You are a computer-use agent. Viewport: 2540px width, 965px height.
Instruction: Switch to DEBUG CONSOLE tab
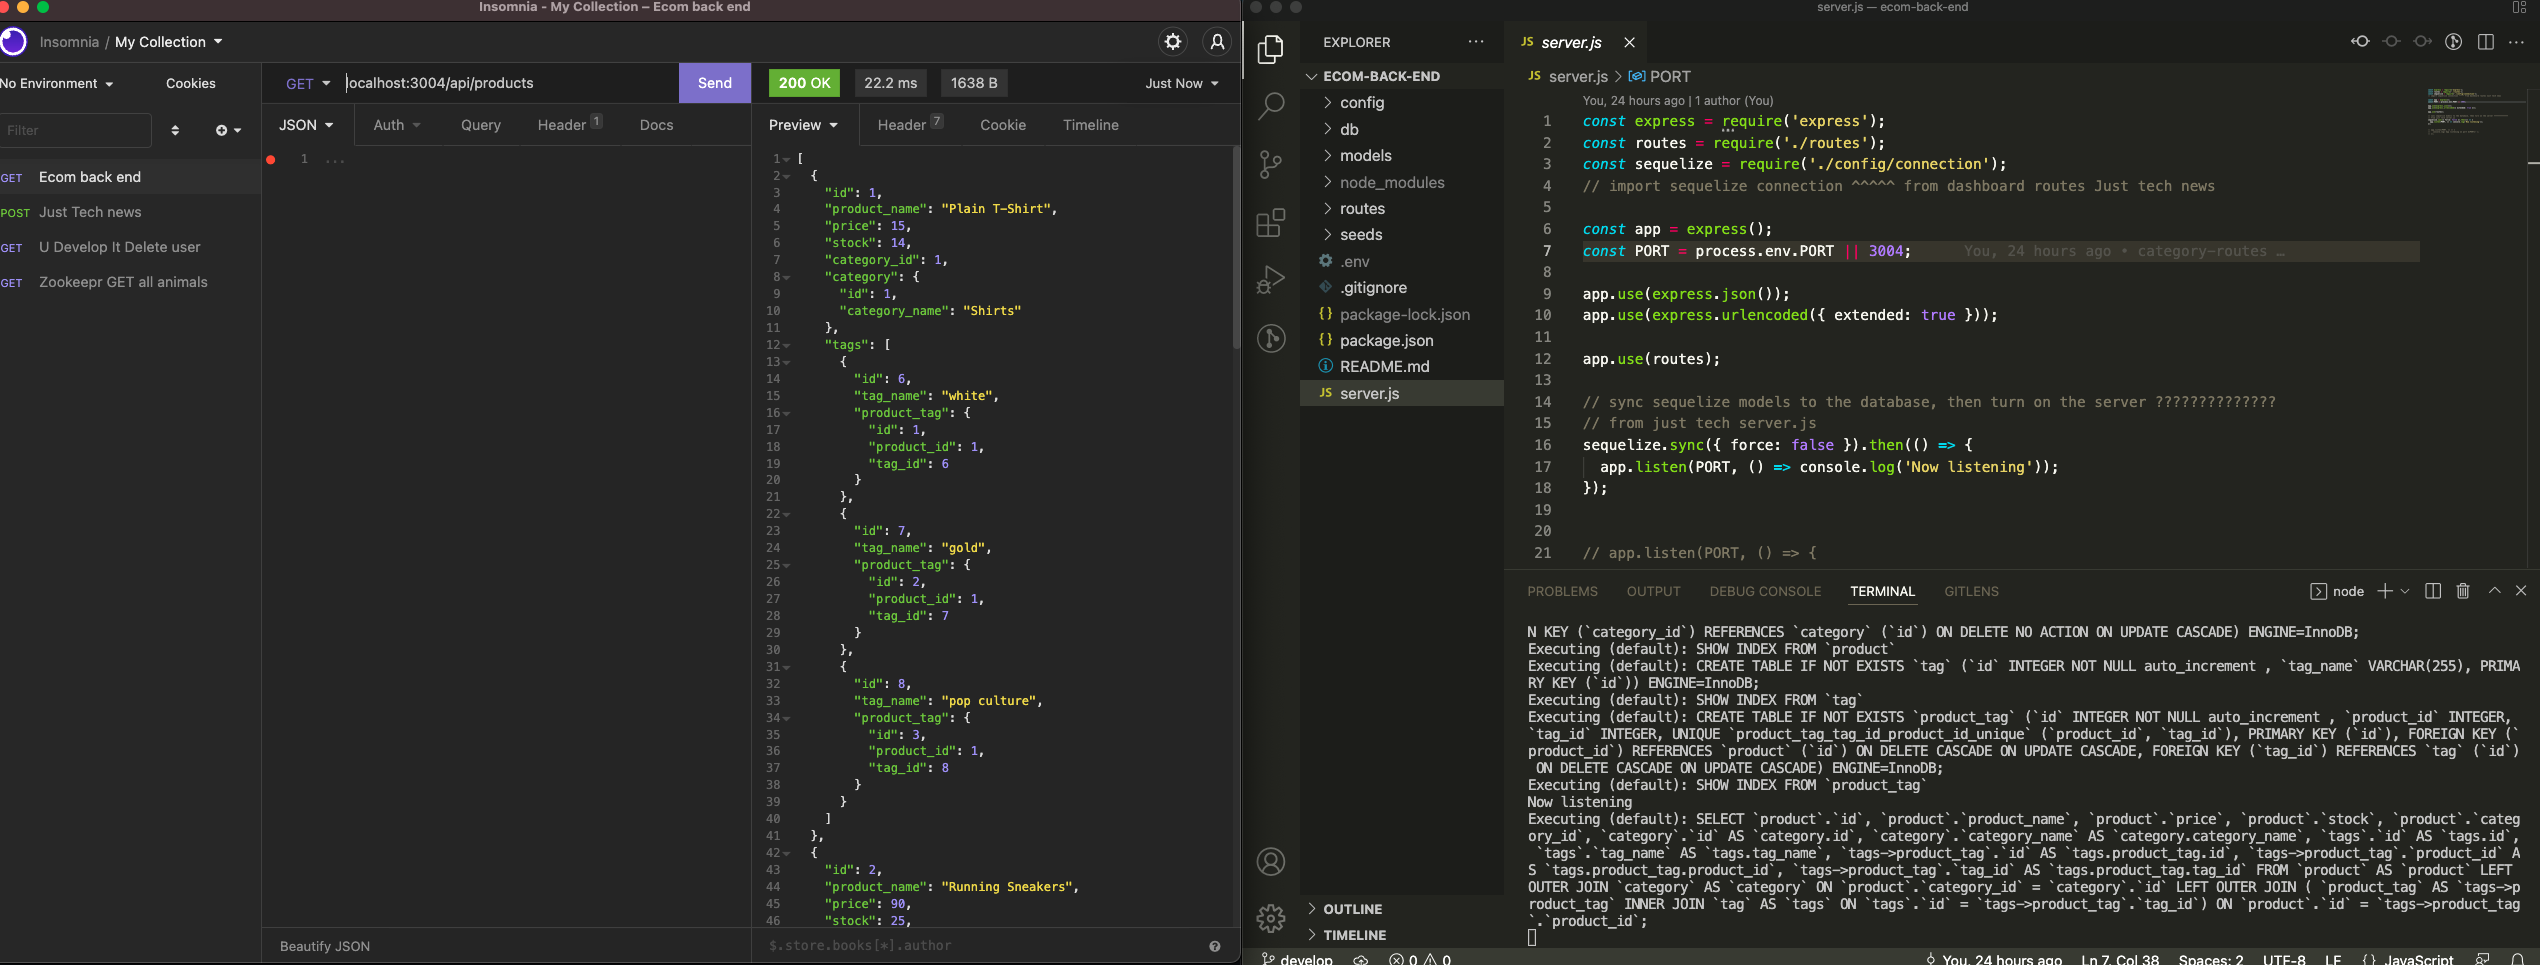coord(1765,591)
